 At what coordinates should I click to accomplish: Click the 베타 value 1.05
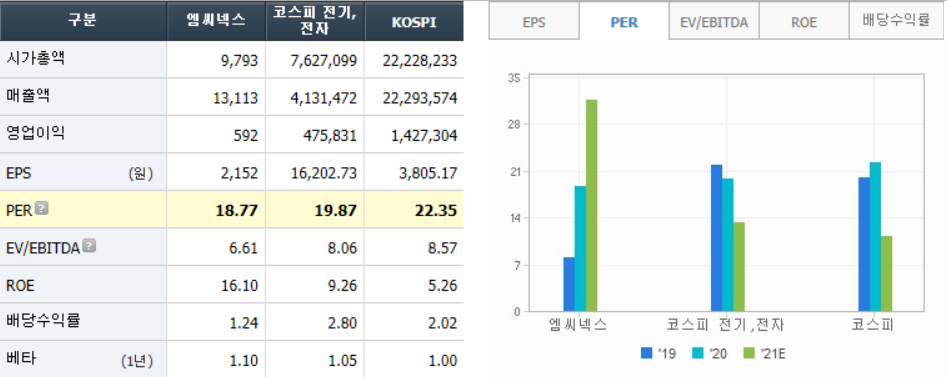(x=343, y=361)
